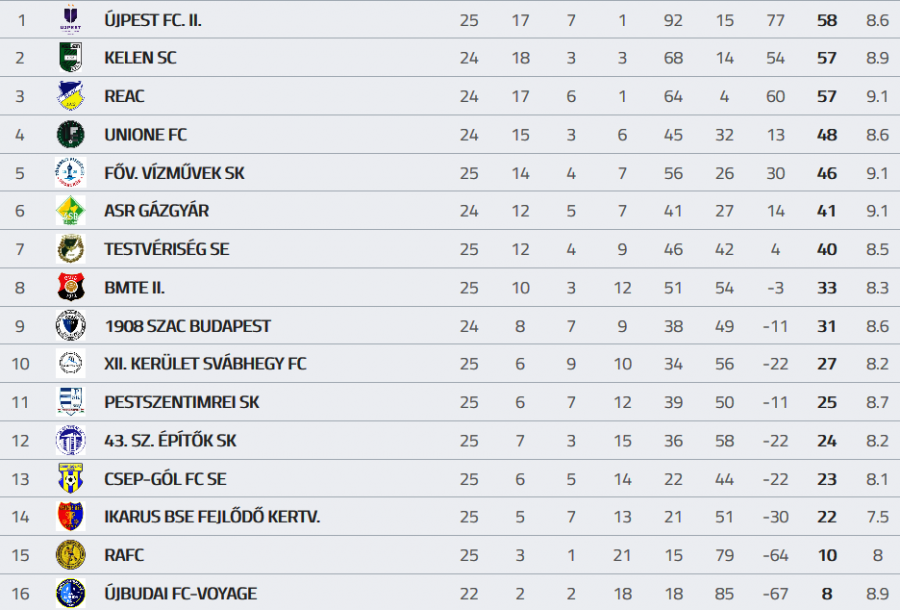The height and width of the screenshot is (610, 900).
Task: Click the RAFC club badge
Action: tap(70, 554)
